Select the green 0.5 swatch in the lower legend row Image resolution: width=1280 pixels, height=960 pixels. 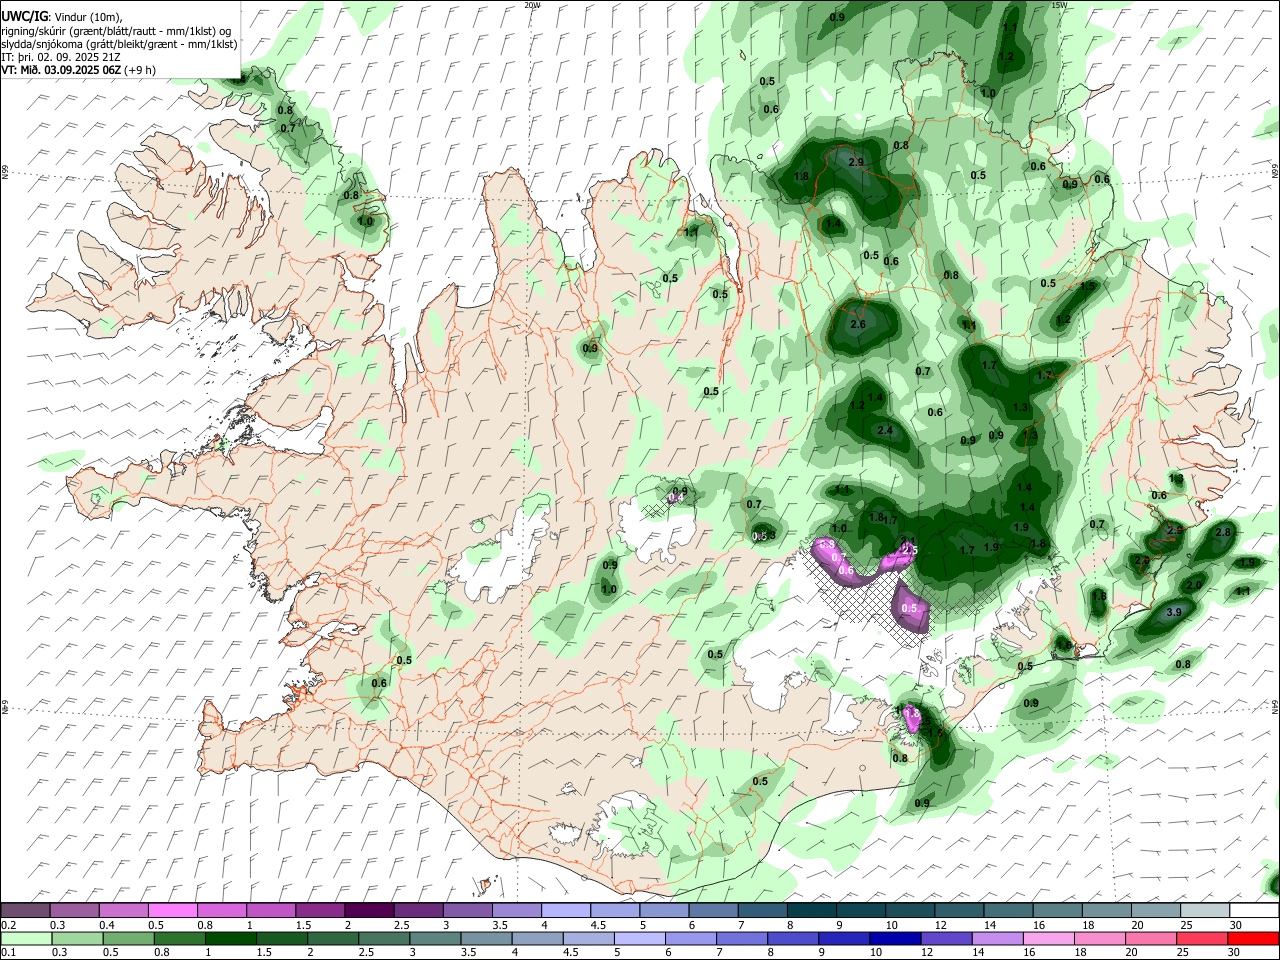[128, 938]
